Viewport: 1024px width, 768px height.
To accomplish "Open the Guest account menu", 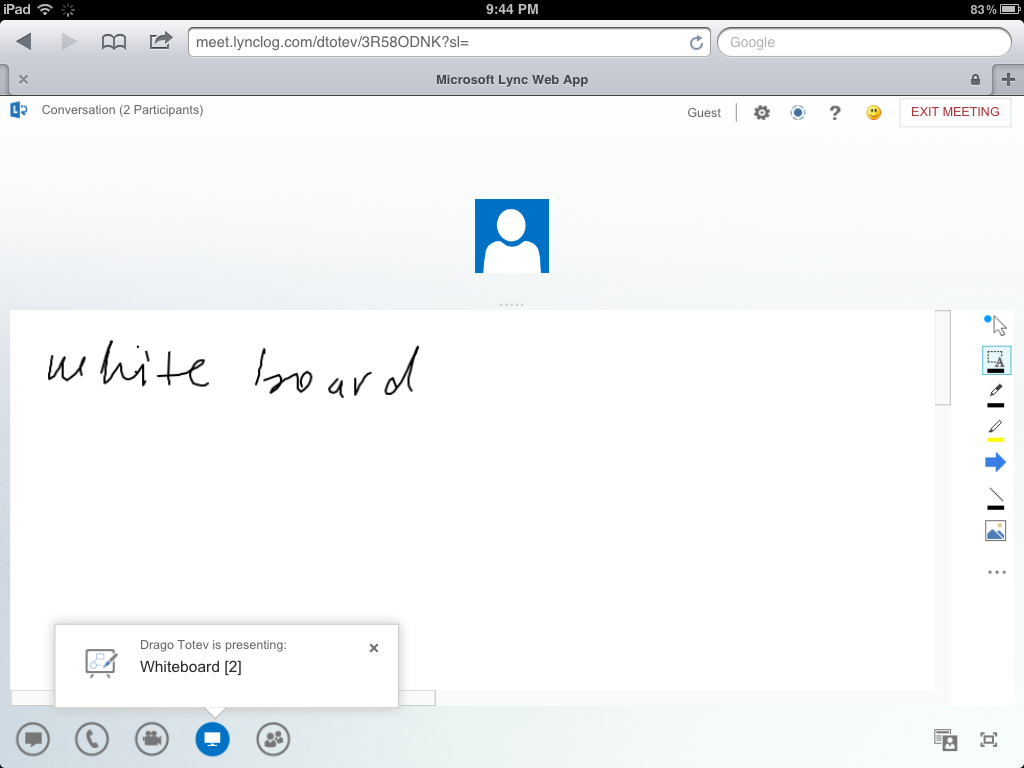I will (704, 112).
